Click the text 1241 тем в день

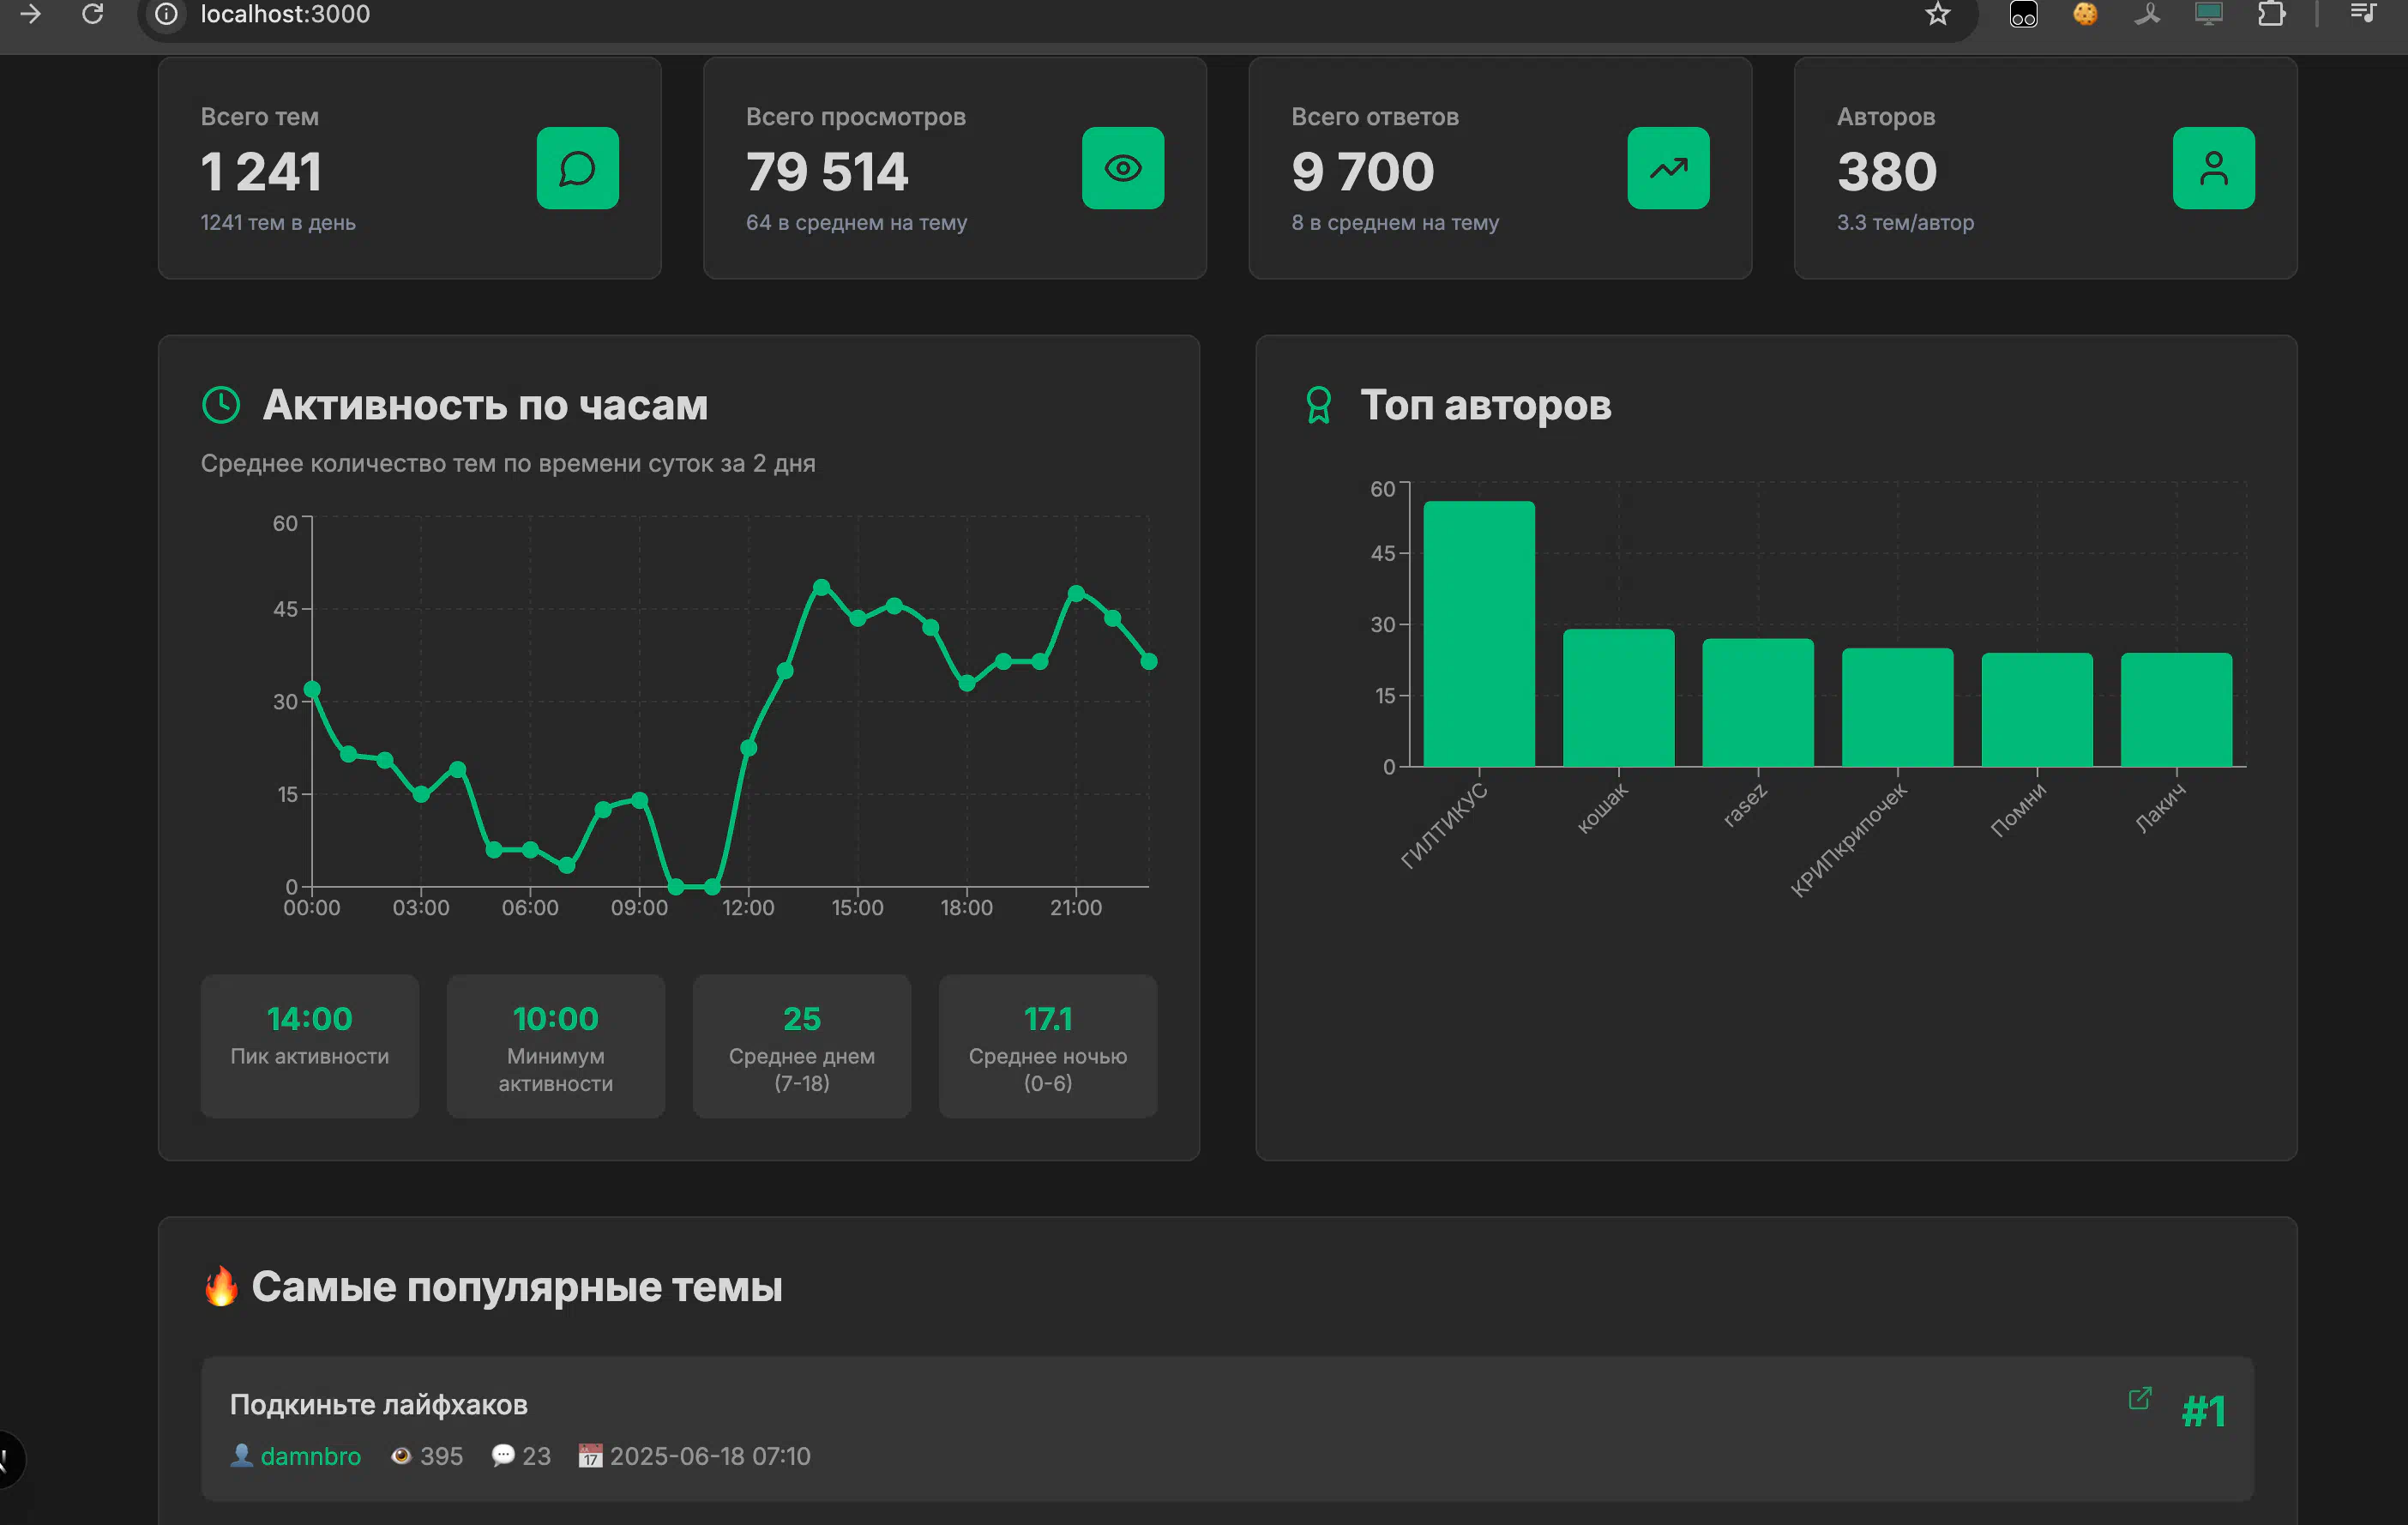[278, 222]
